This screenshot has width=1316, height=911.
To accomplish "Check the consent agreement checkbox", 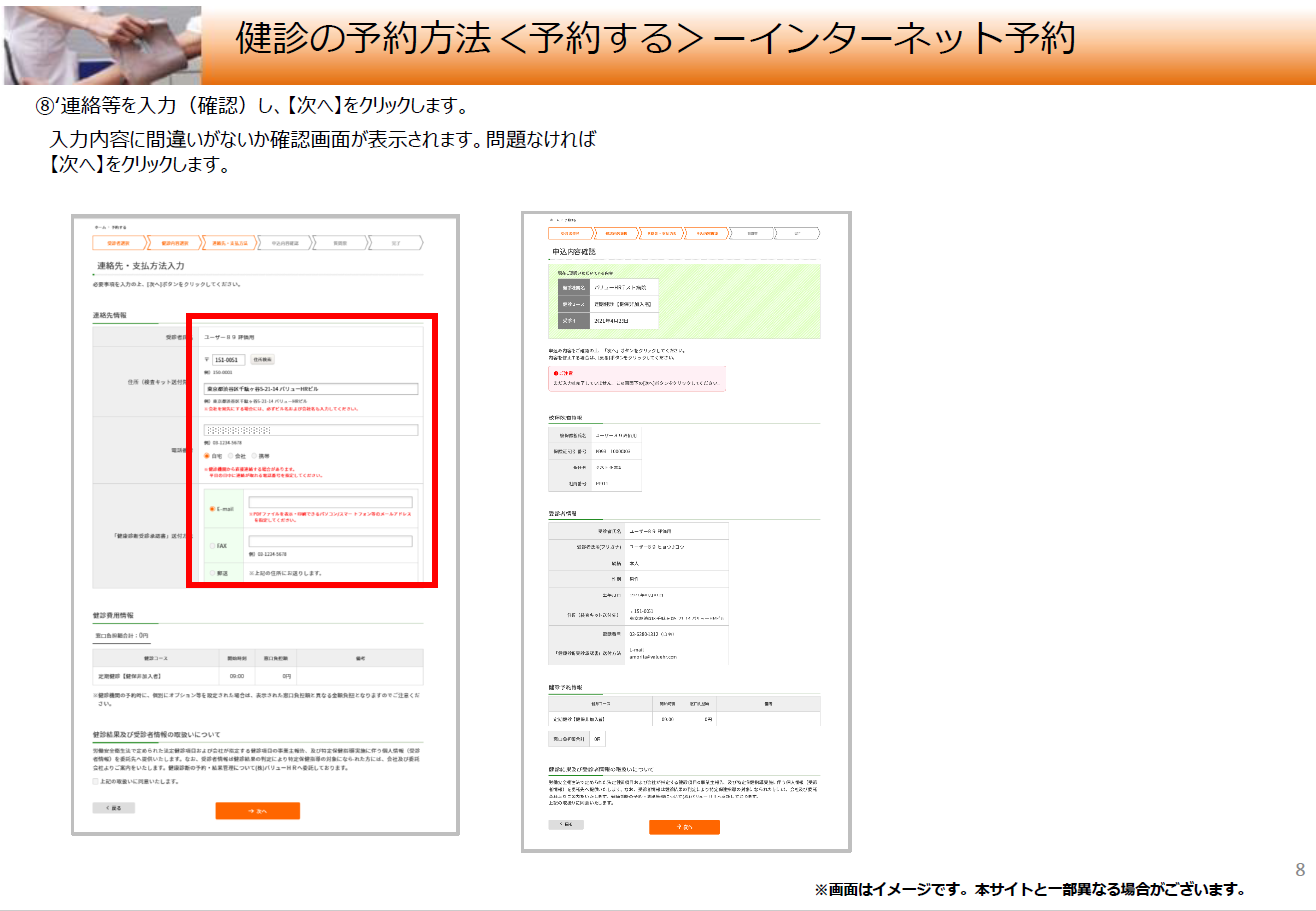I will coord(96,781).
